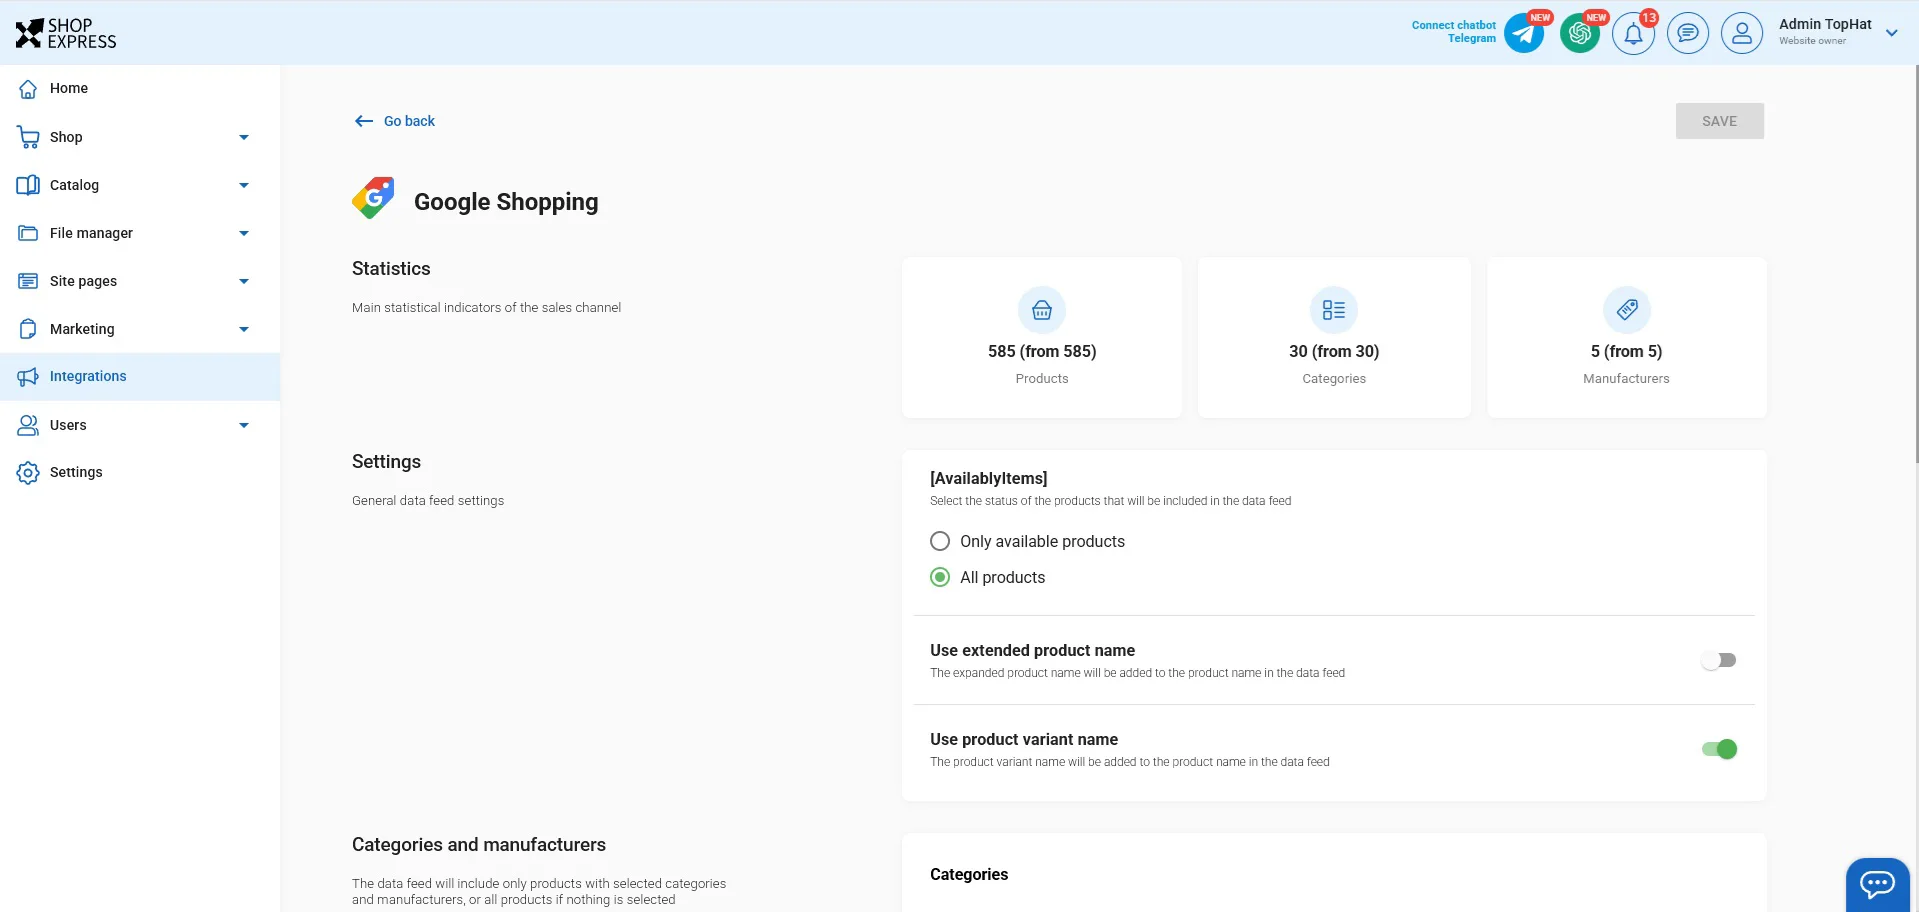
Task: Disable Use product variant name toggle
Action: (1719, 749)
